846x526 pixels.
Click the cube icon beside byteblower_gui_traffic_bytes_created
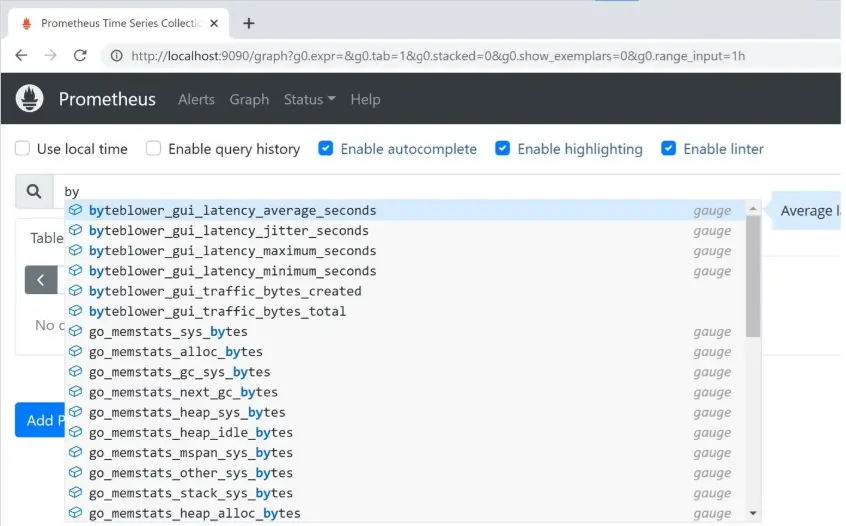pos(76,291)
